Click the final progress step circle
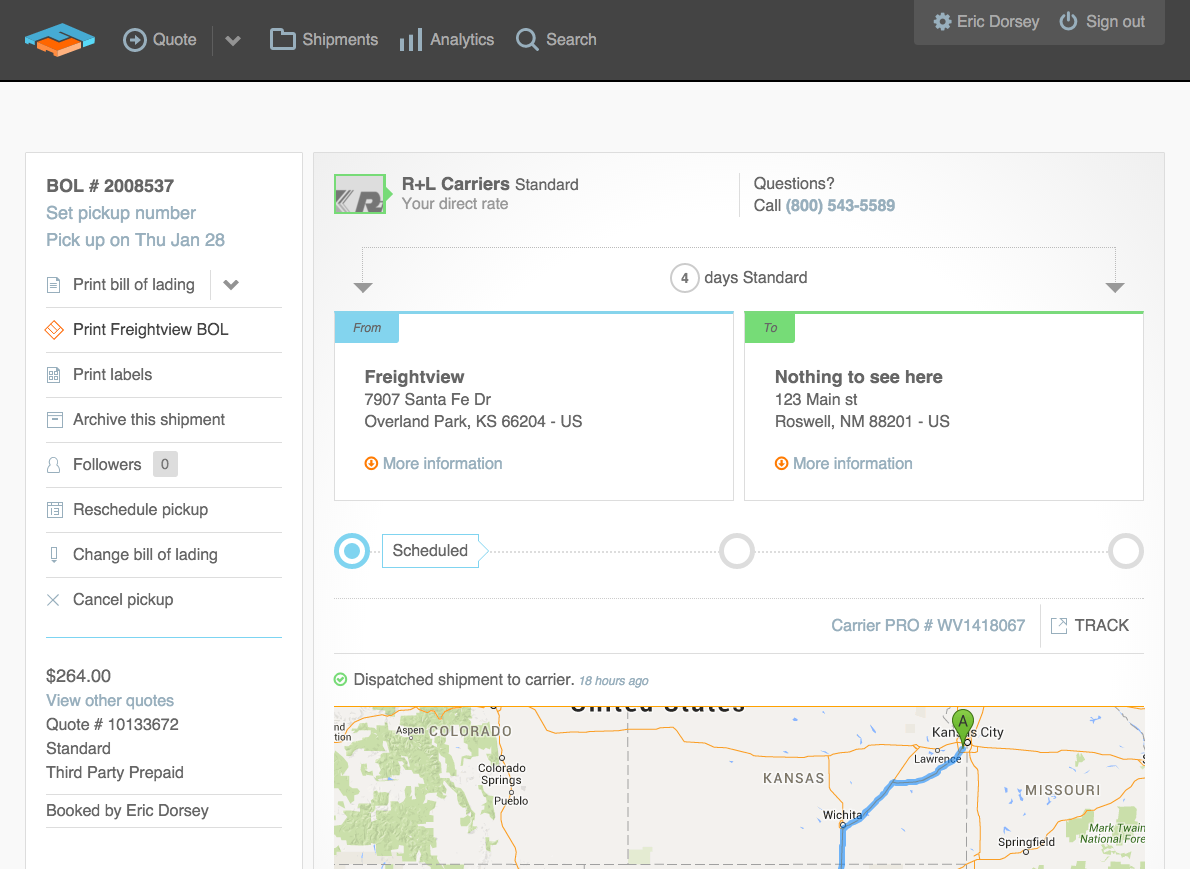Screen dimensions: 1190x869 point(1125,551)
